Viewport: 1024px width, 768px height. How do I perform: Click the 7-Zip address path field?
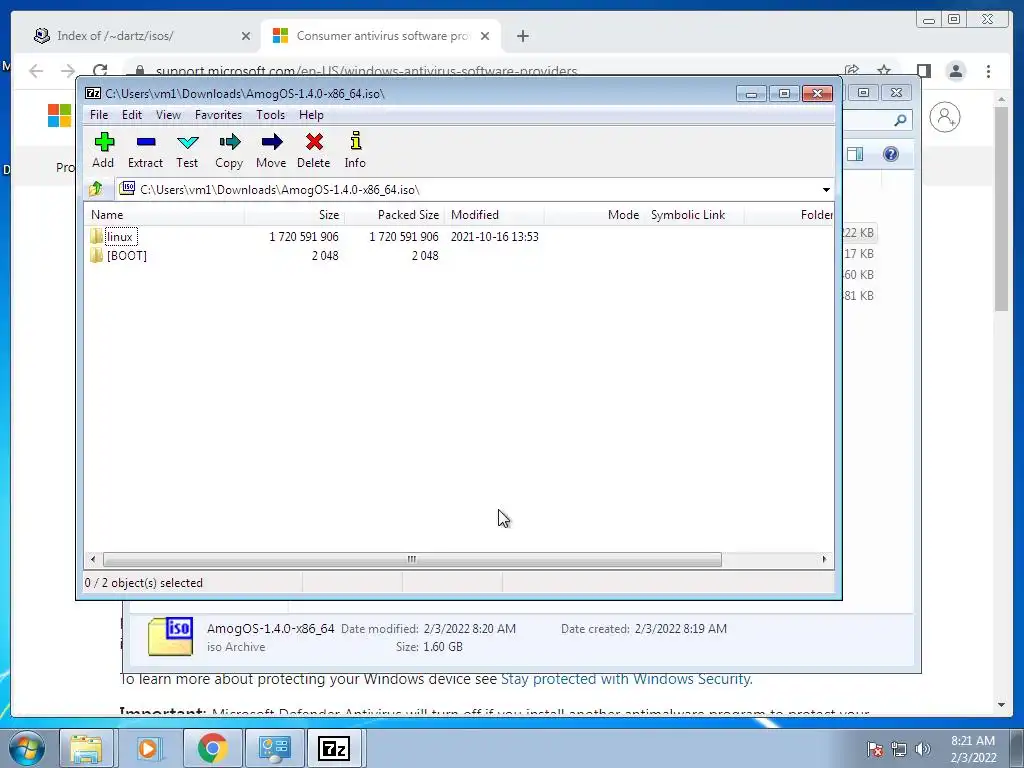(468, 189)
